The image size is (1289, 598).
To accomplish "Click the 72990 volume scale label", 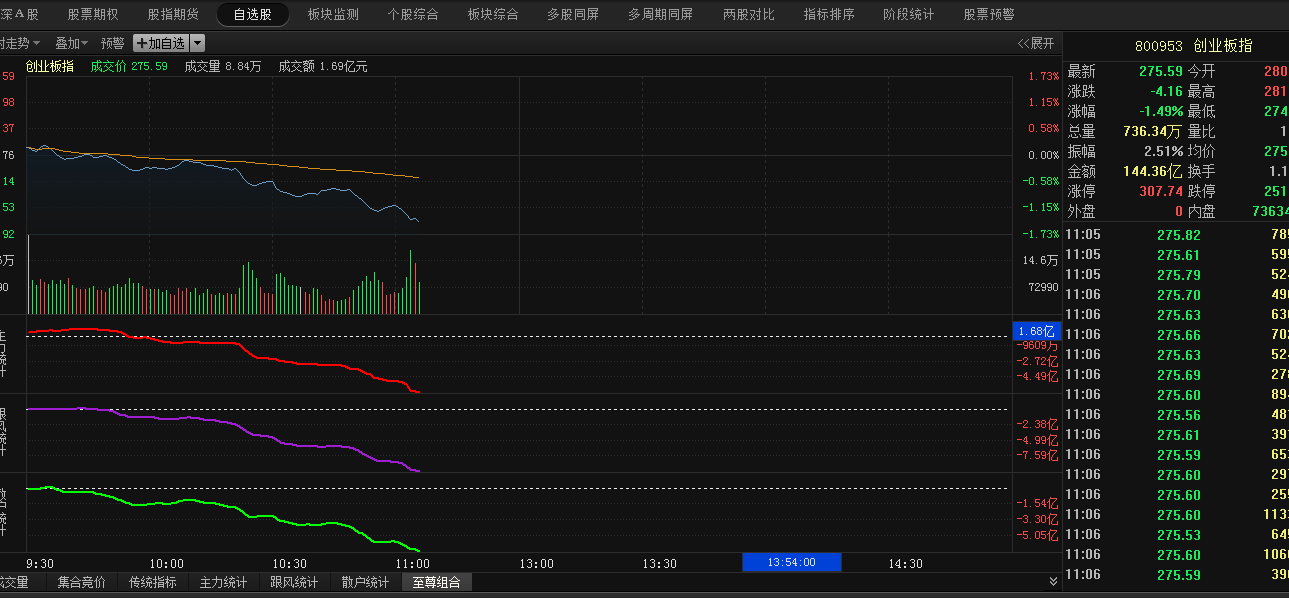I will (1043, 287).
